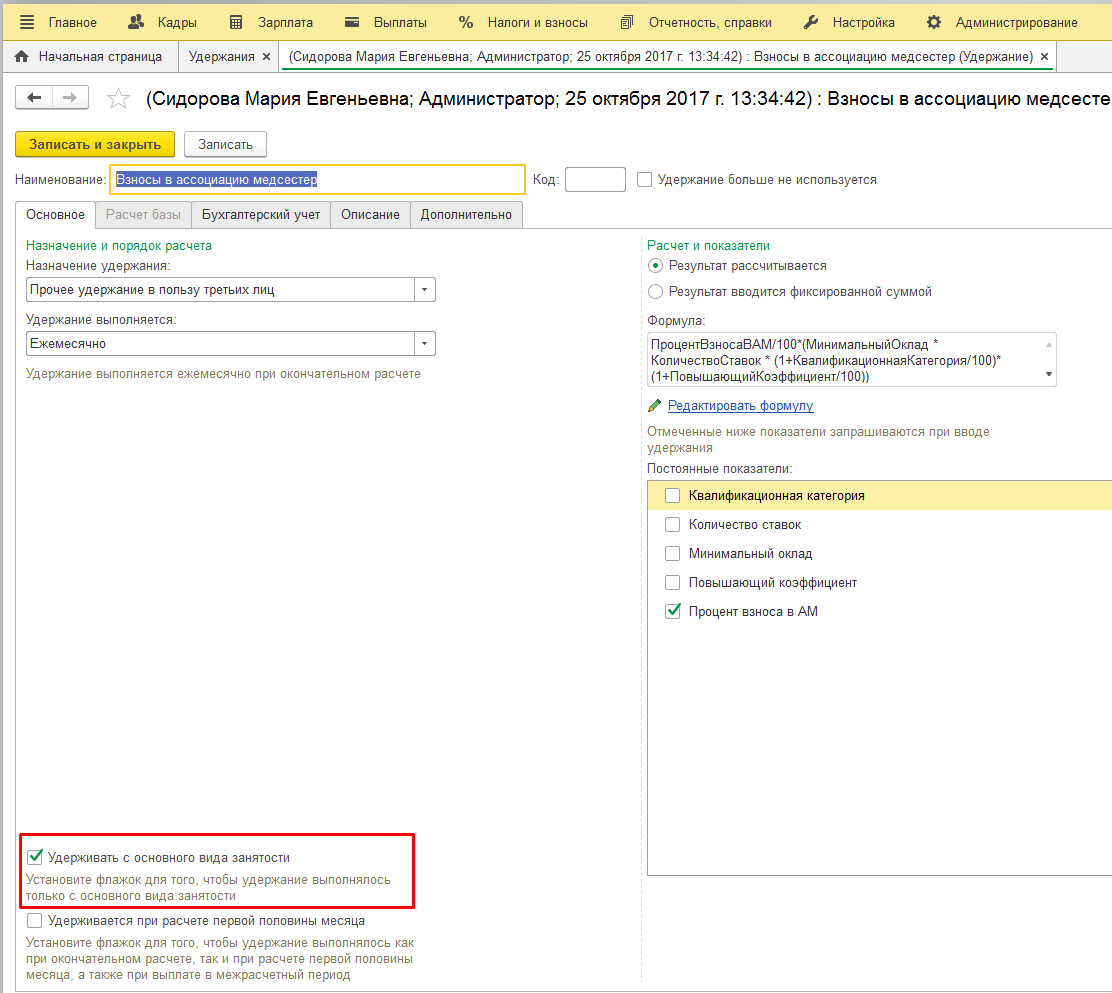Uncheck Удерживать с основного вида занятости
The image size is (1112, 993).
(x=35, y=857)
